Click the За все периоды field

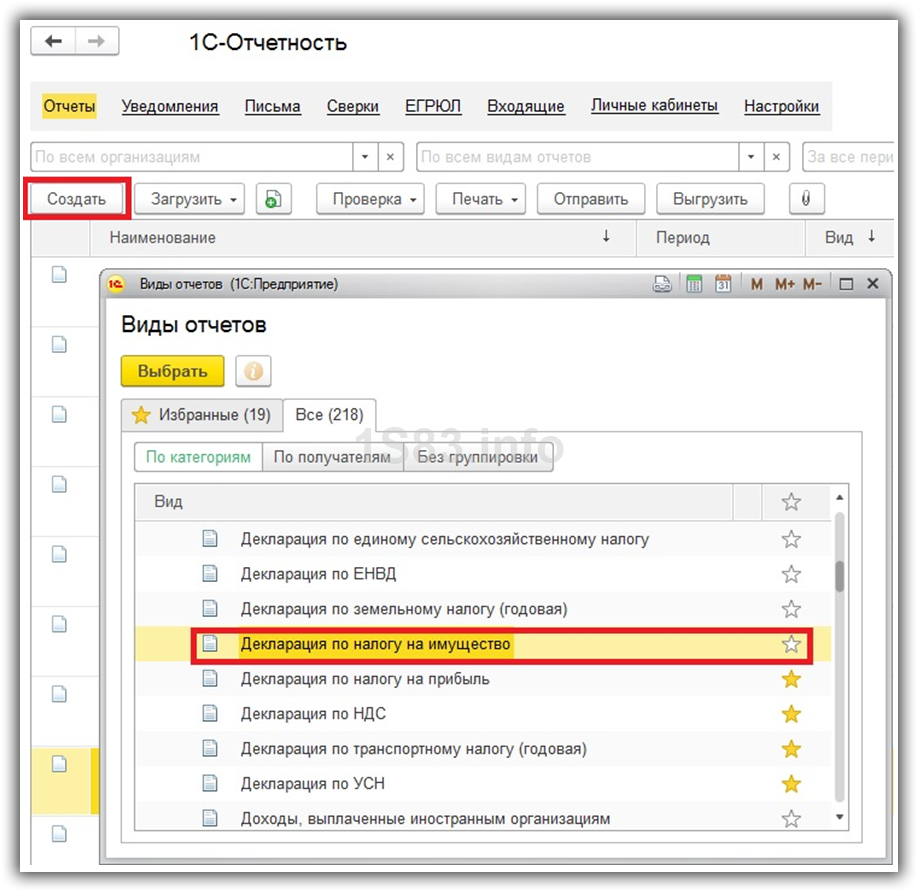point(848,157)
